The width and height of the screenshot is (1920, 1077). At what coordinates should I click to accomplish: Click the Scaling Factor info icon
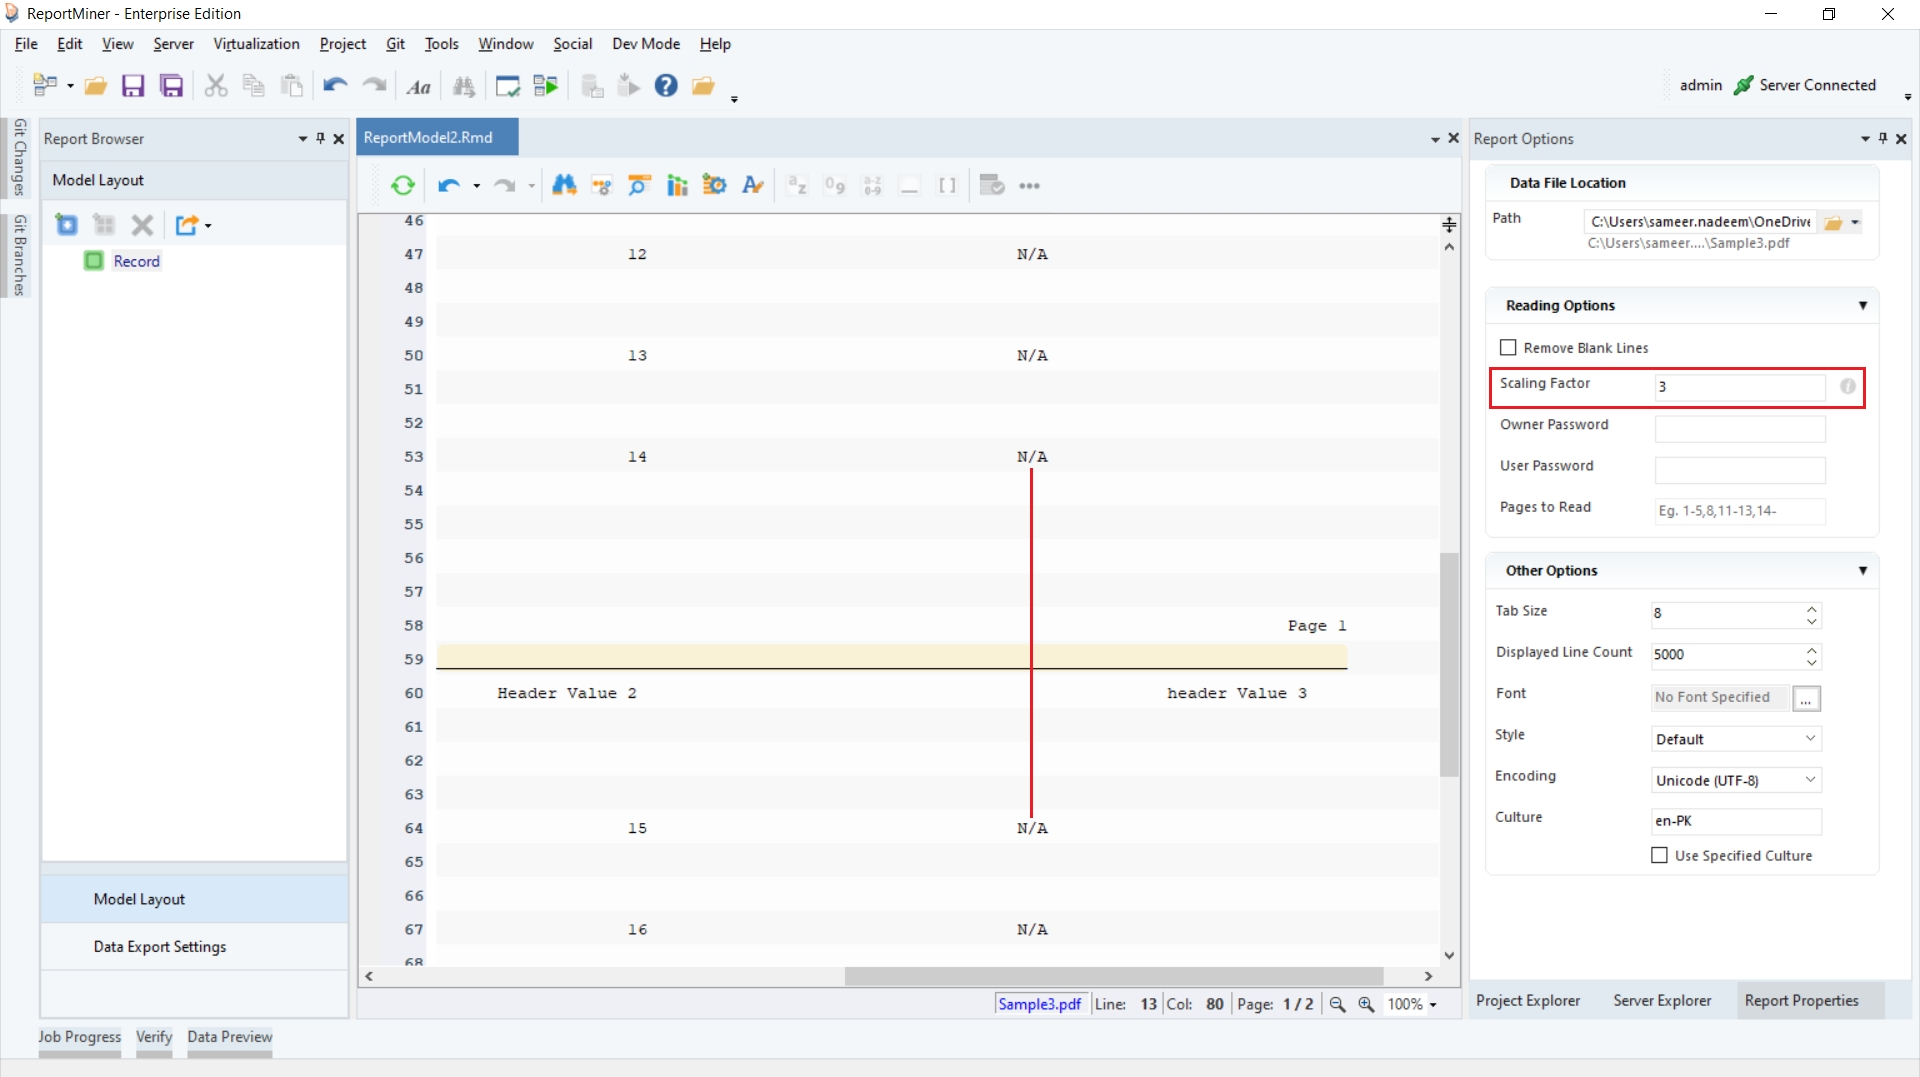coord(1847,387)
